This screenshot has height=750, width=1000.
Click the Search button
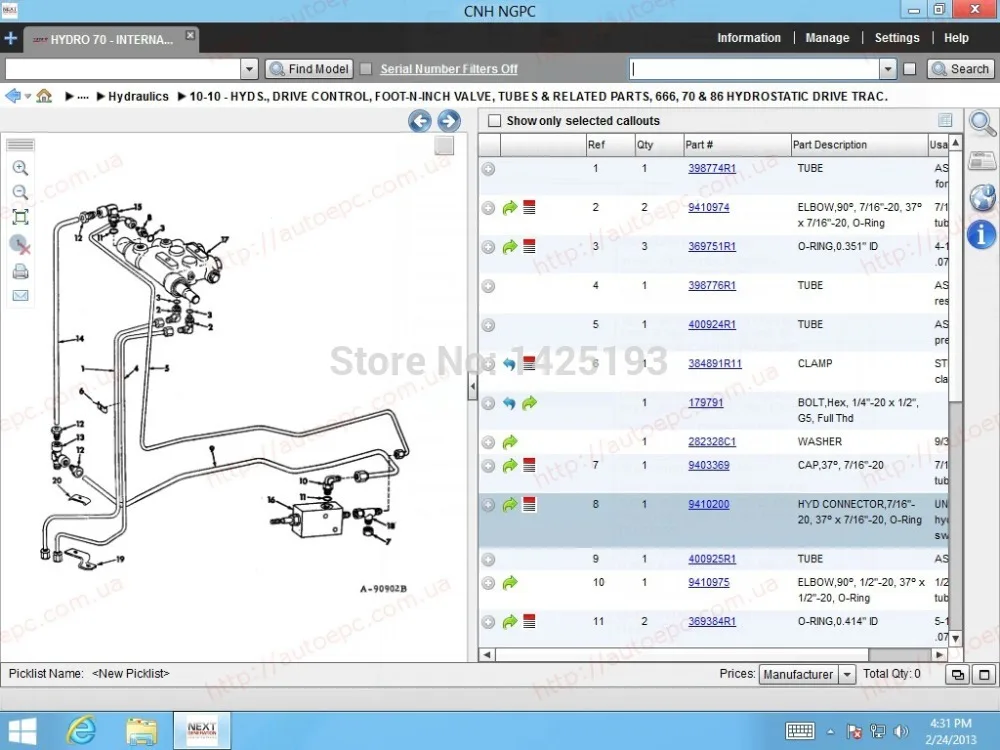coord(960,69)
